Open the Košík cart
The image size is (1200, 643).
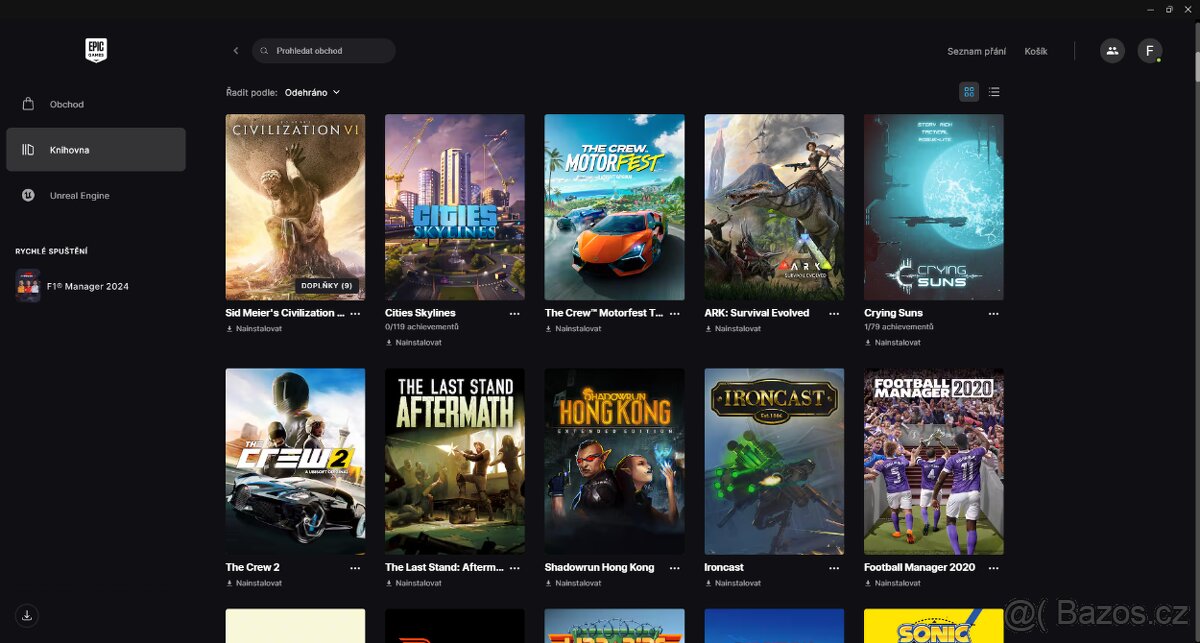point(1037,50)
